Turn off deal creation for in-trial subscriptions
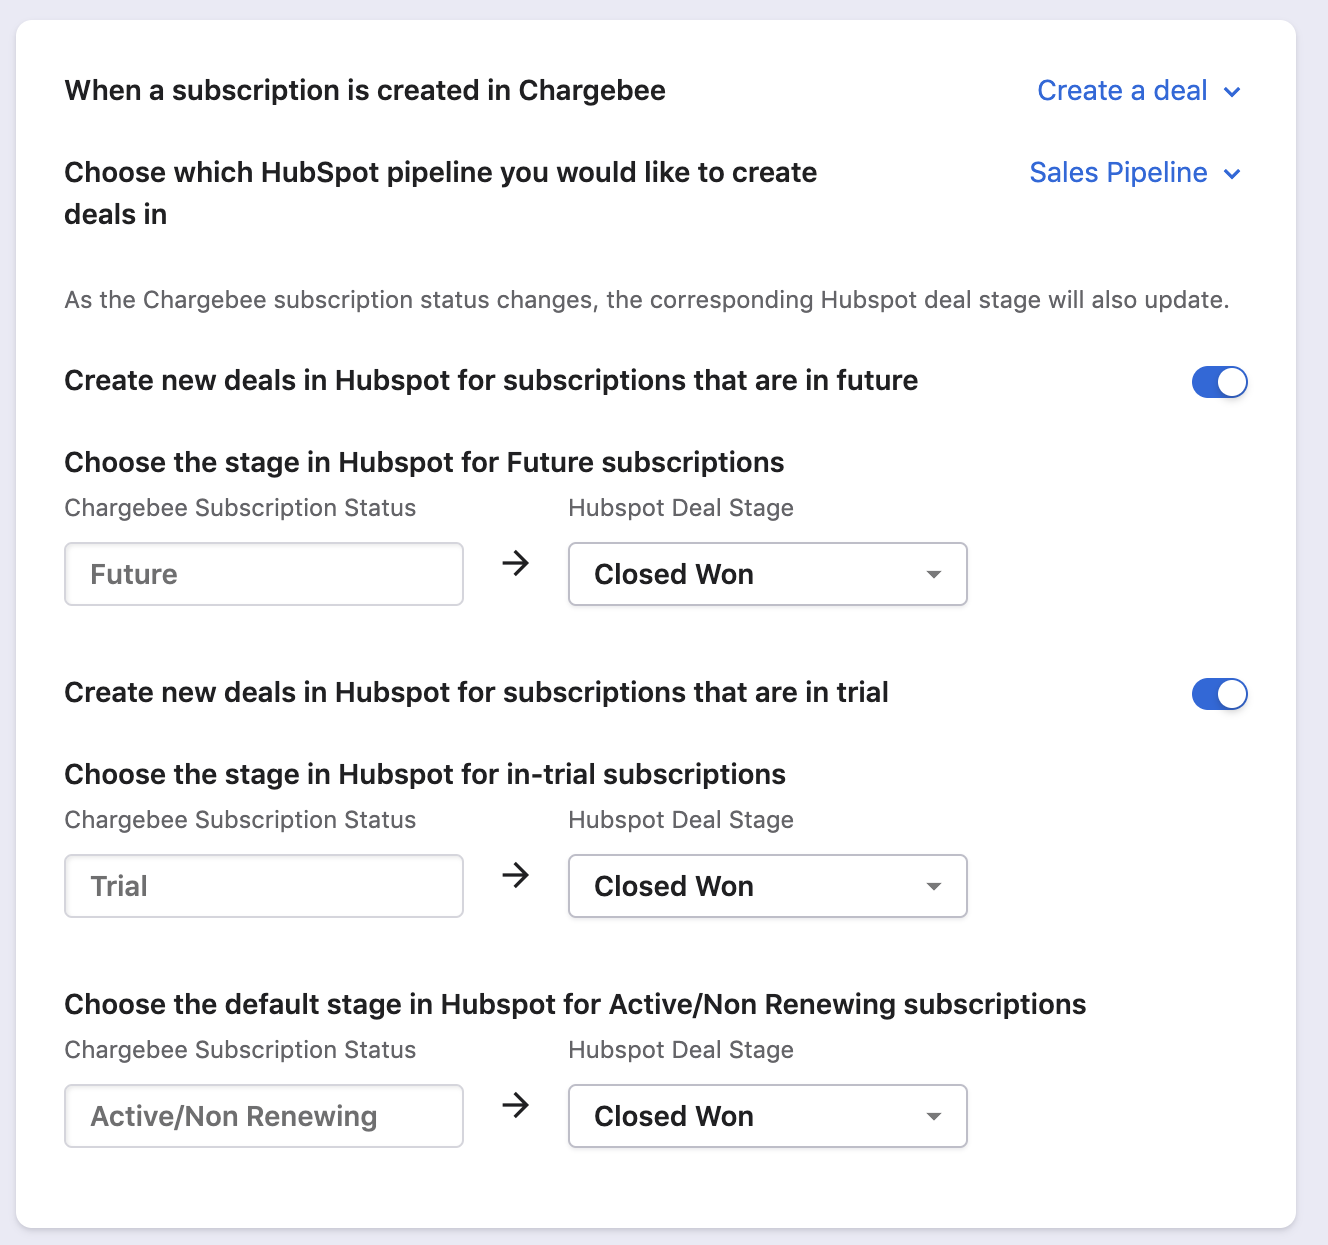Image resolution: width=1328 pixels, height=1245 pixels. click(1219, 694)
